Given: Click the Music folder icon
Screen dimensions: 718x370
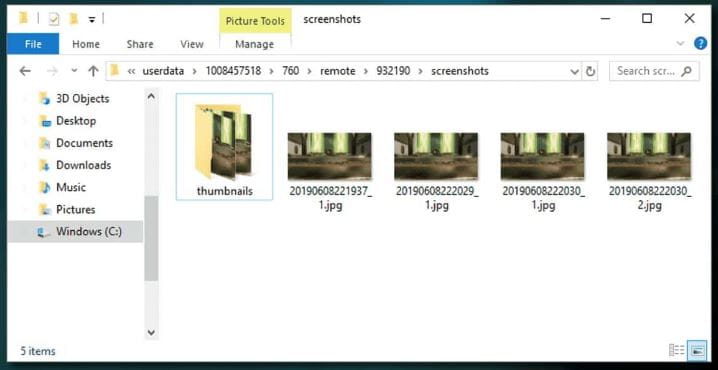Looking at the screenshot, I should [x=44, y=187].
